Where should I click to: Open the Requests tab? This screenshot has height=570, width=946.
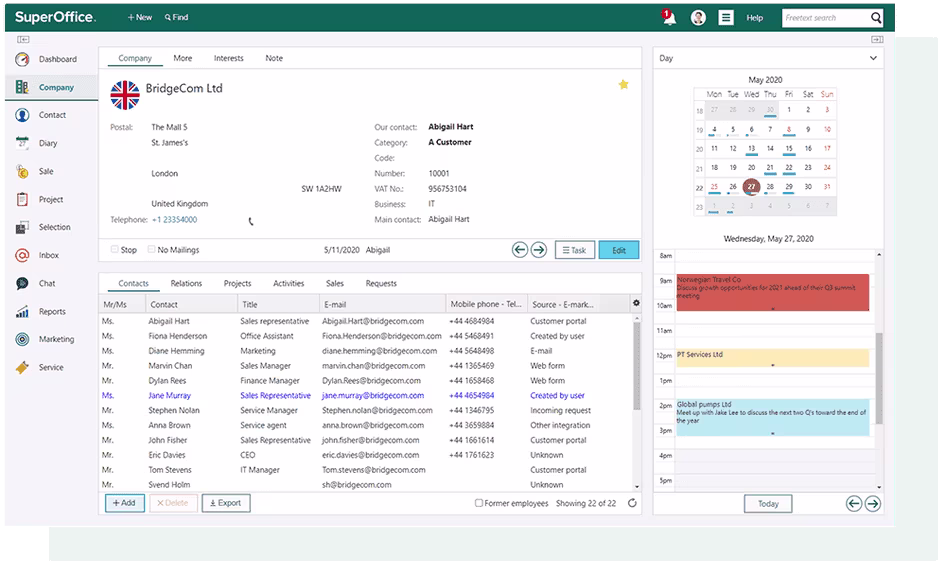tap(381, 283)
